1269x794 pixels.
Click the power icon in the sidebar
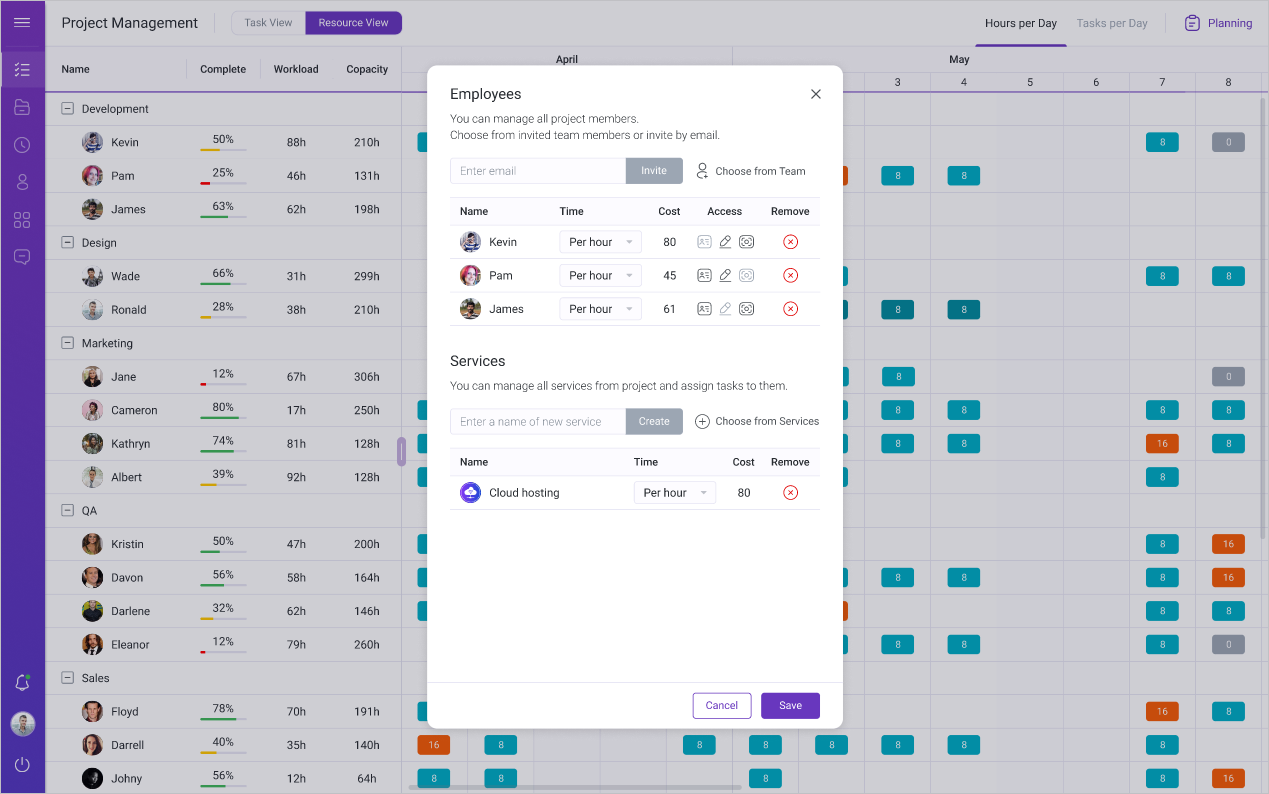(22, 765)
